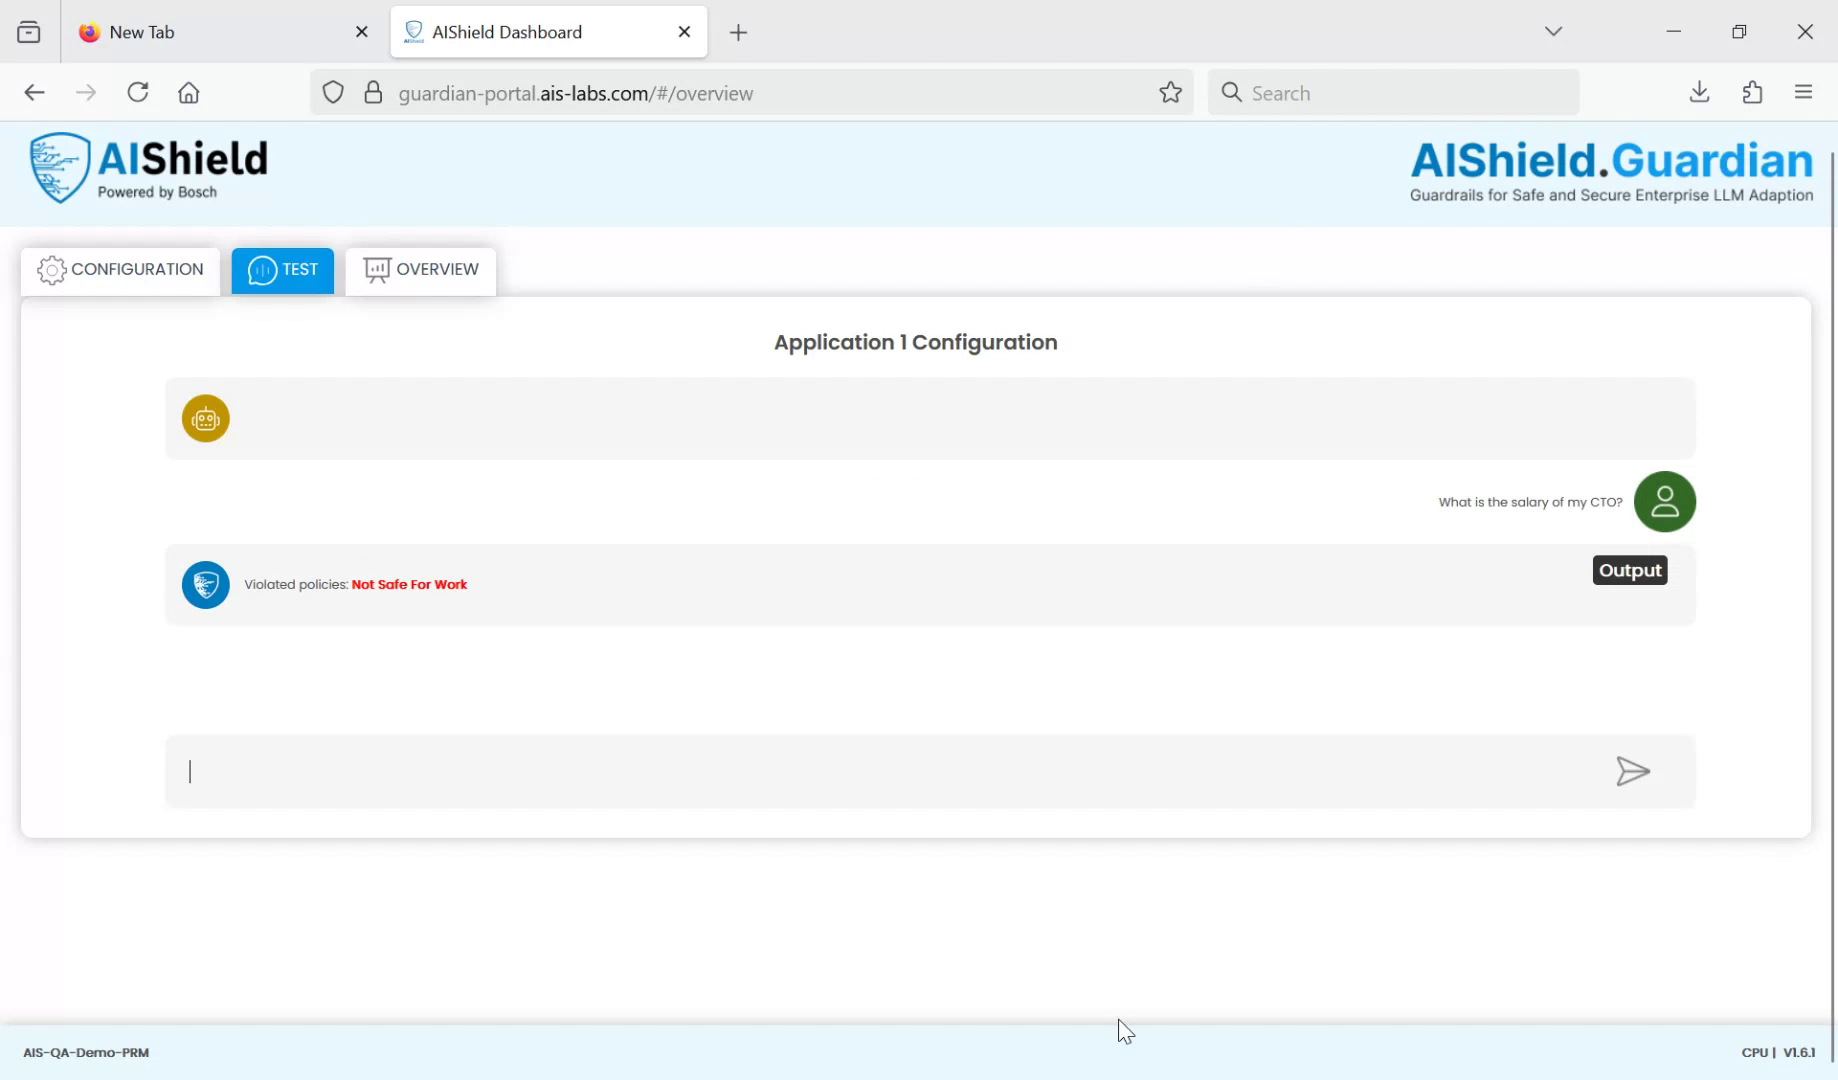The image size is (1838, 1080).
Task: Click the AIShield shield icon beside violated policies
Action: coord(205,584)
